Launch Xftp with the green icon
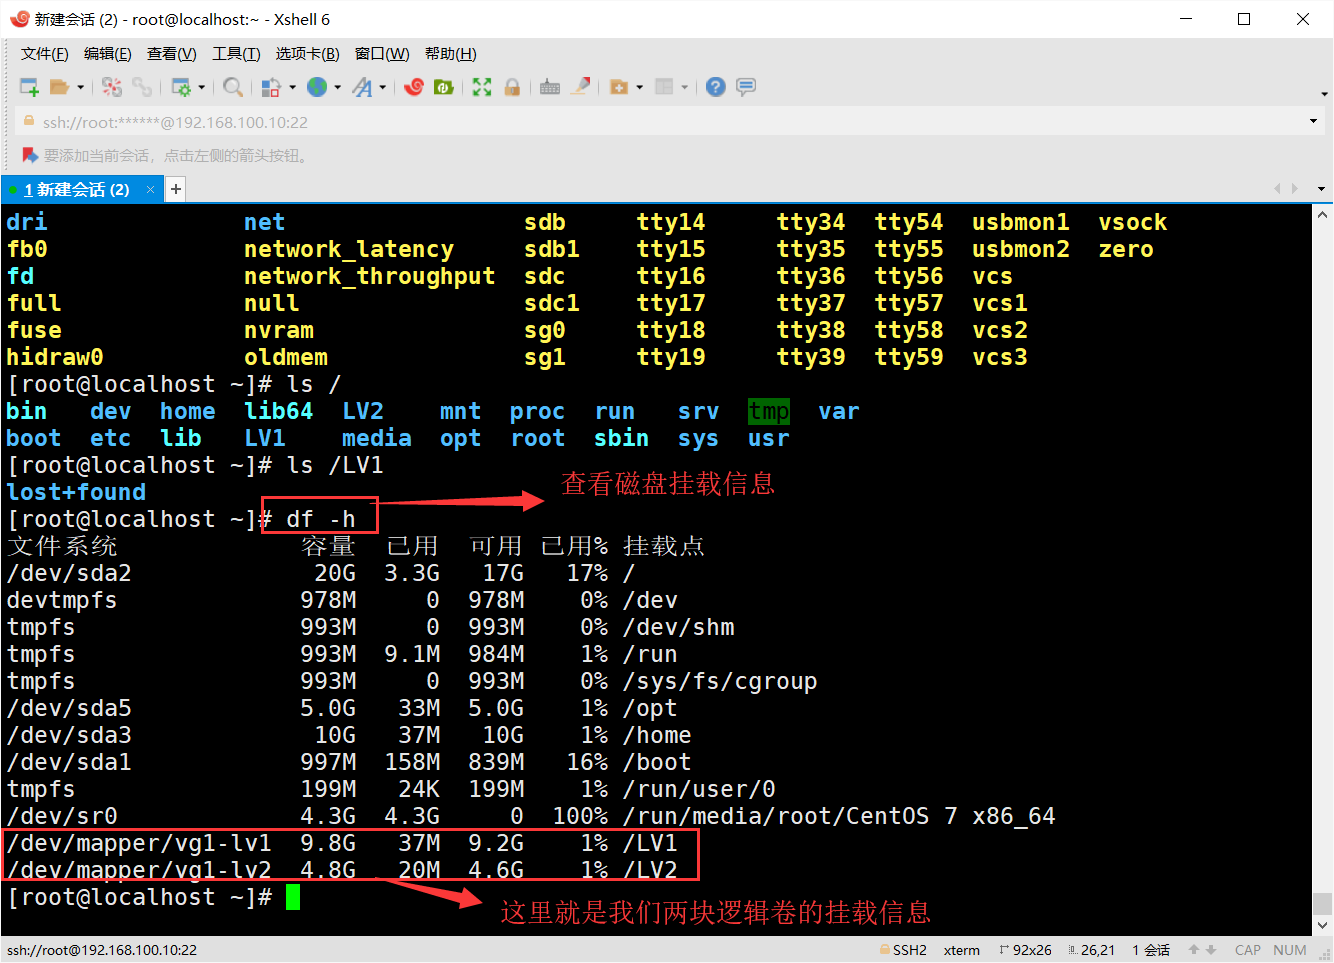This screenshot has height=963, width=1334. tap(443, 87)
